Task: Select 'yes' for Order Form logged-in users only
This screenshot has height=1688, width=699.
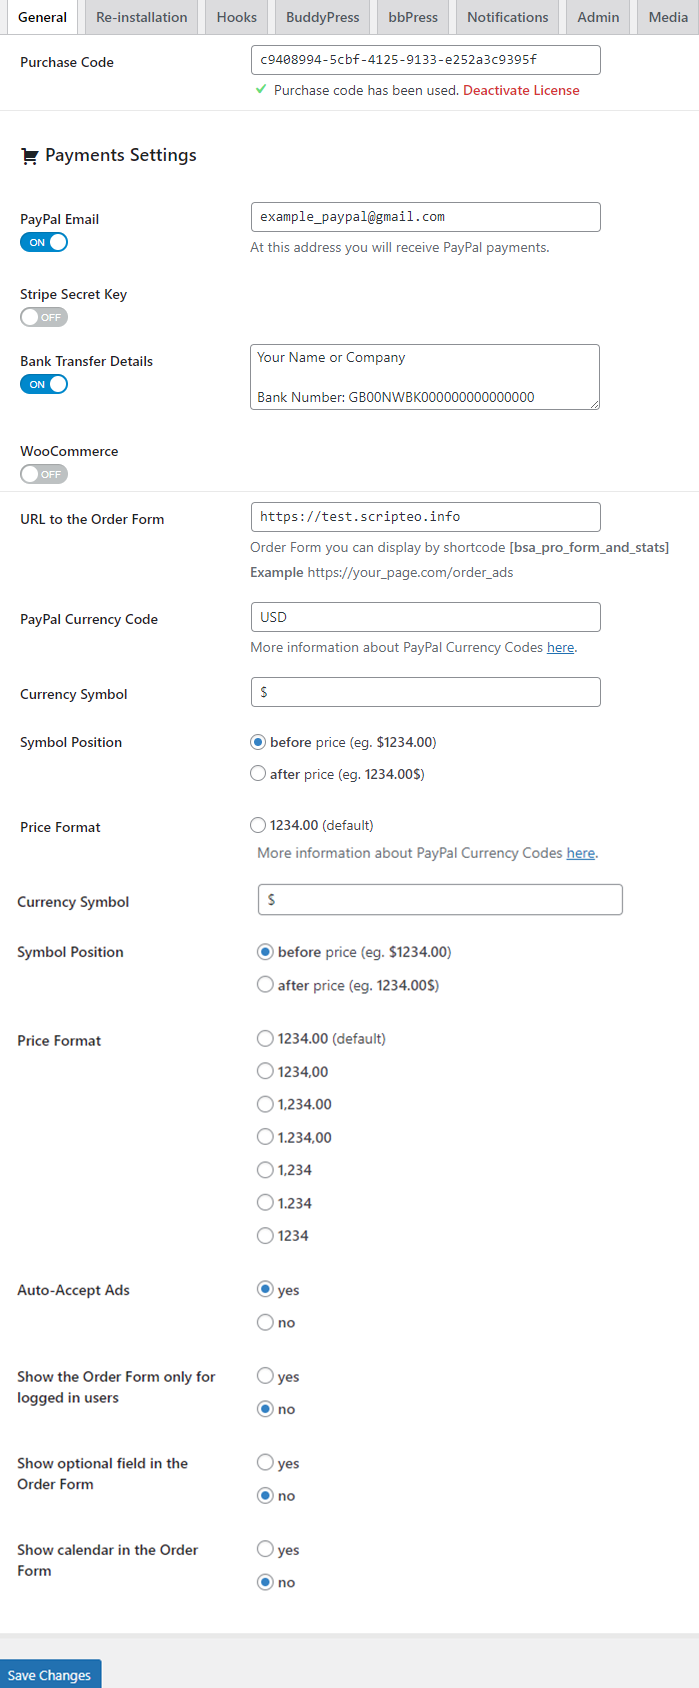Action: [265, 1376]
